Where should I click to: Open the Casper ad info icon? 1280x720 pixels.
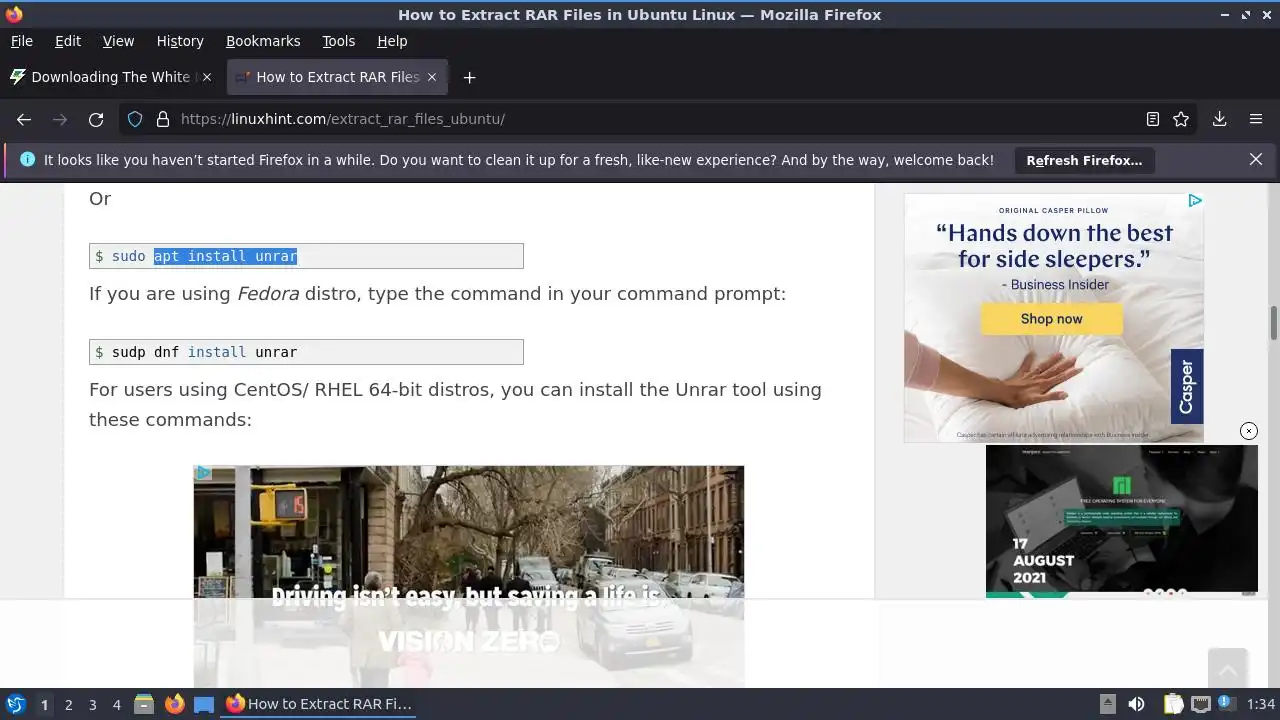pos(1195,201)
